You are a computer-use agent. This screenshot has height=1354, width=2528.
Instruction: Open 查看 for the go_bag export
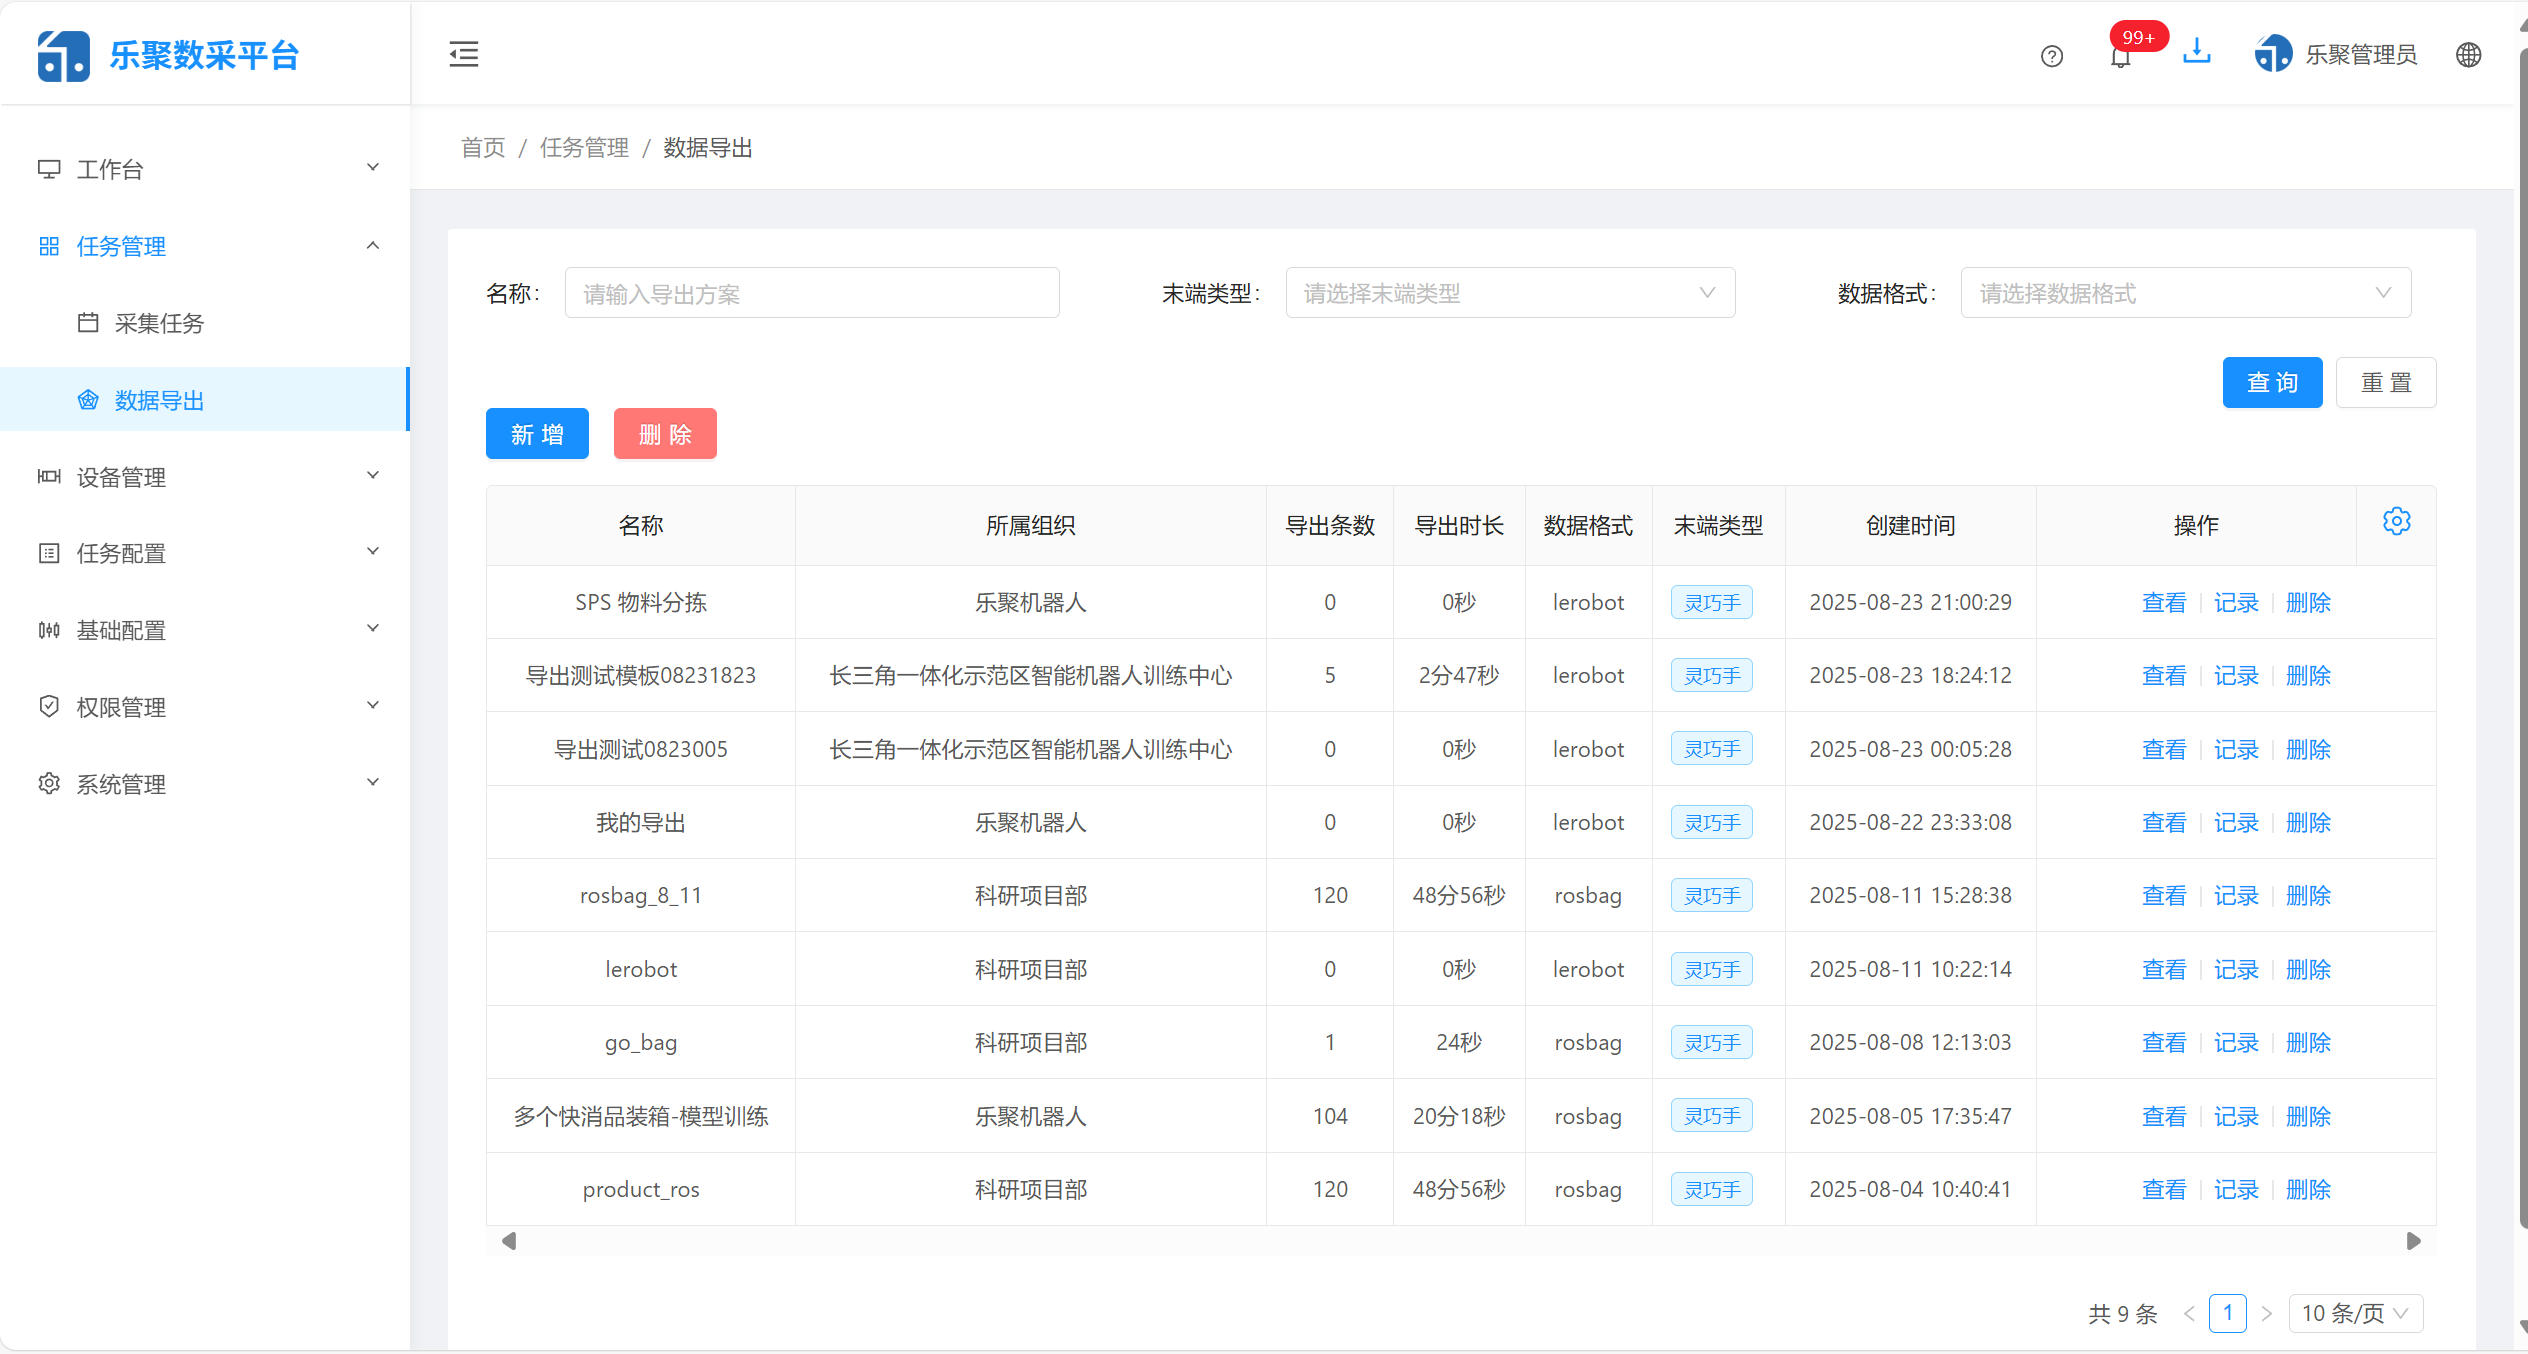tap(2163, 1042)
